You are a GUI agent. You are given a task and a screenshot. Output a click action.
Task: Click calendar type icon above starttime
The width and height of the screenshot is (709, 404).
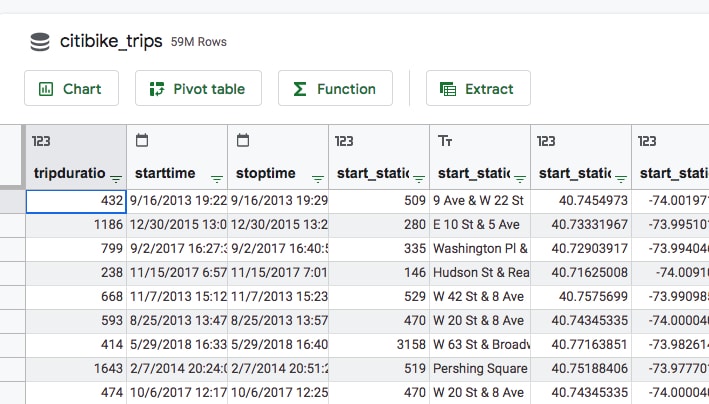pyautogui.click(x=142, y=140)
